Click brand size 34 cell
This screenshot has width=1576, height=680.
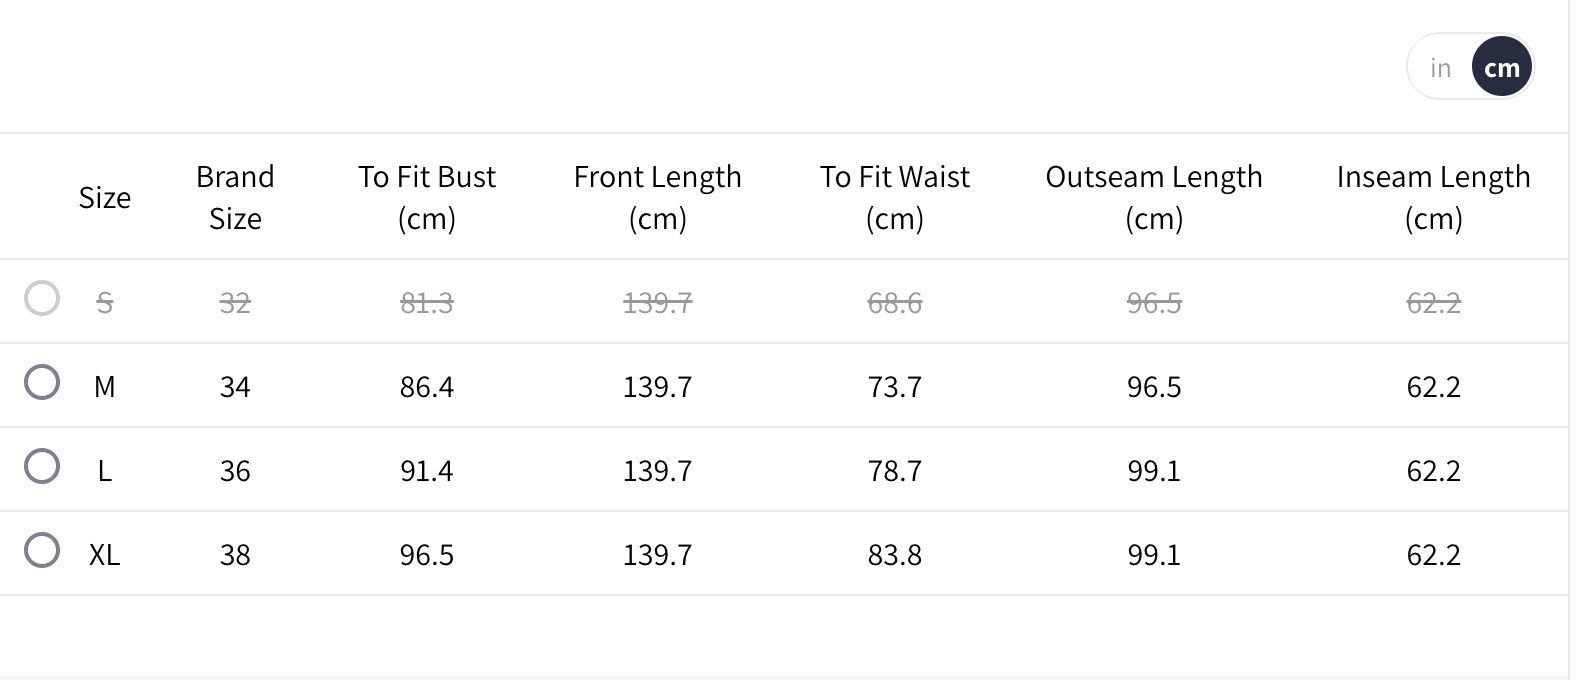(235, 387)
